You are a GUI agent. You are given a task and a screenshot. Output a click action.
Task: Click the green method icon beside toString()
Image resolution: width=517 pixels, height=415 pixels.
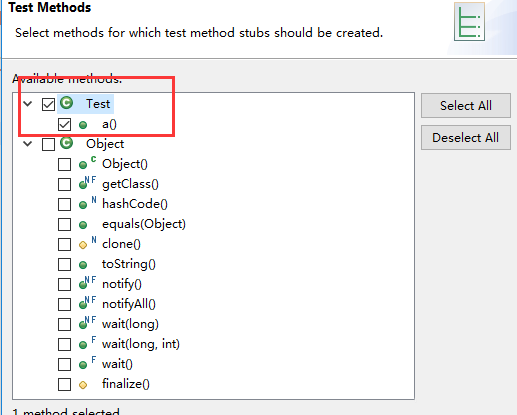(x=83, y=265)
